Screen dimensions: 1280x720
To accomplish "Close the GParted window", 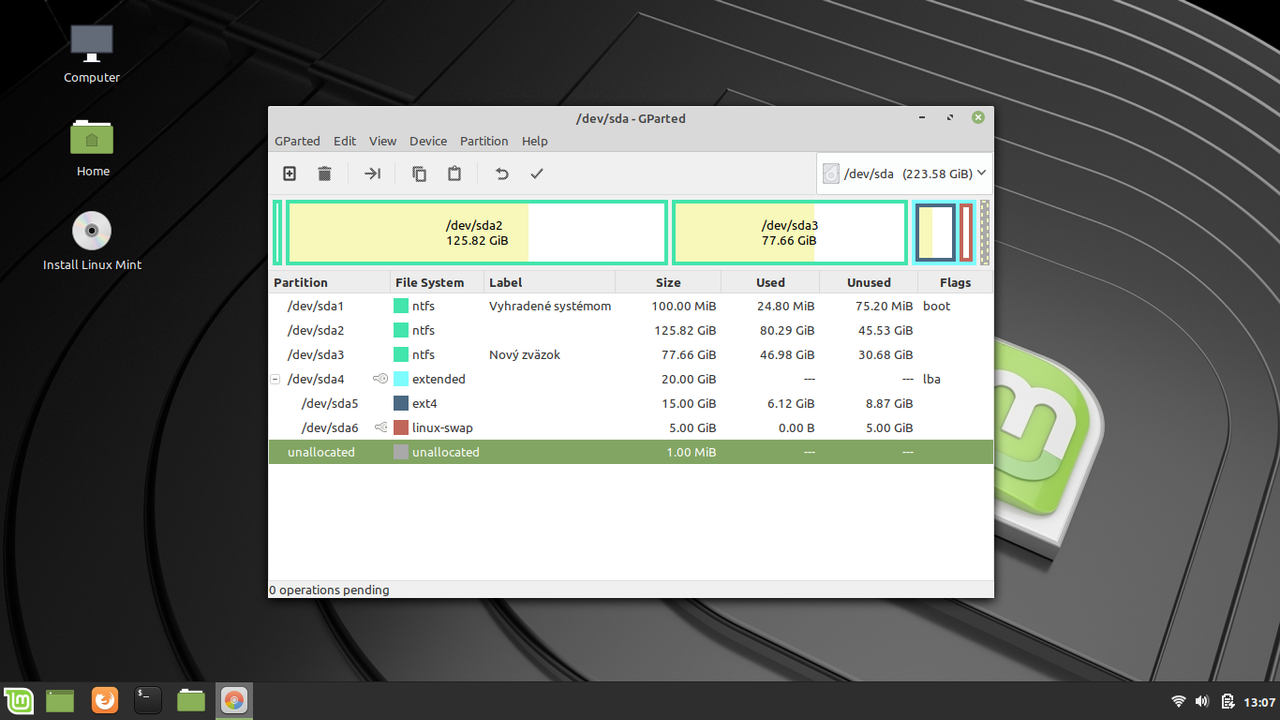I will [978, 118].
